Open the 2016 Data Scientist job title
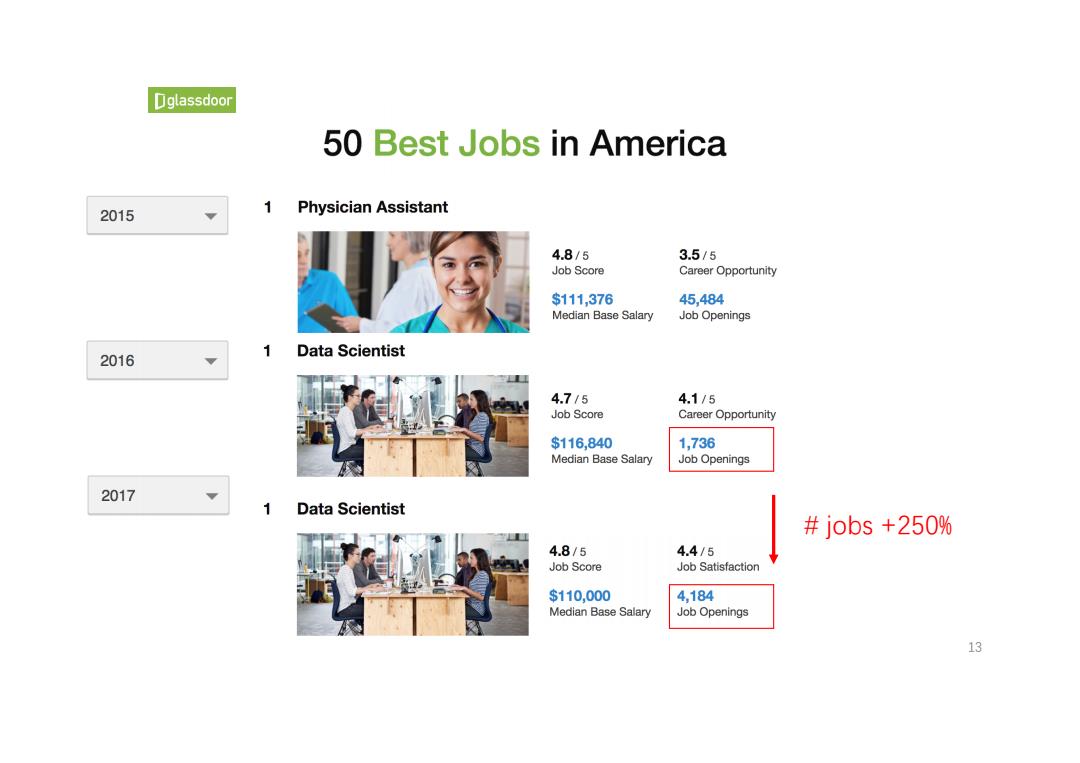This screenshot has width=1080, height=763. (x=351, y=351)
